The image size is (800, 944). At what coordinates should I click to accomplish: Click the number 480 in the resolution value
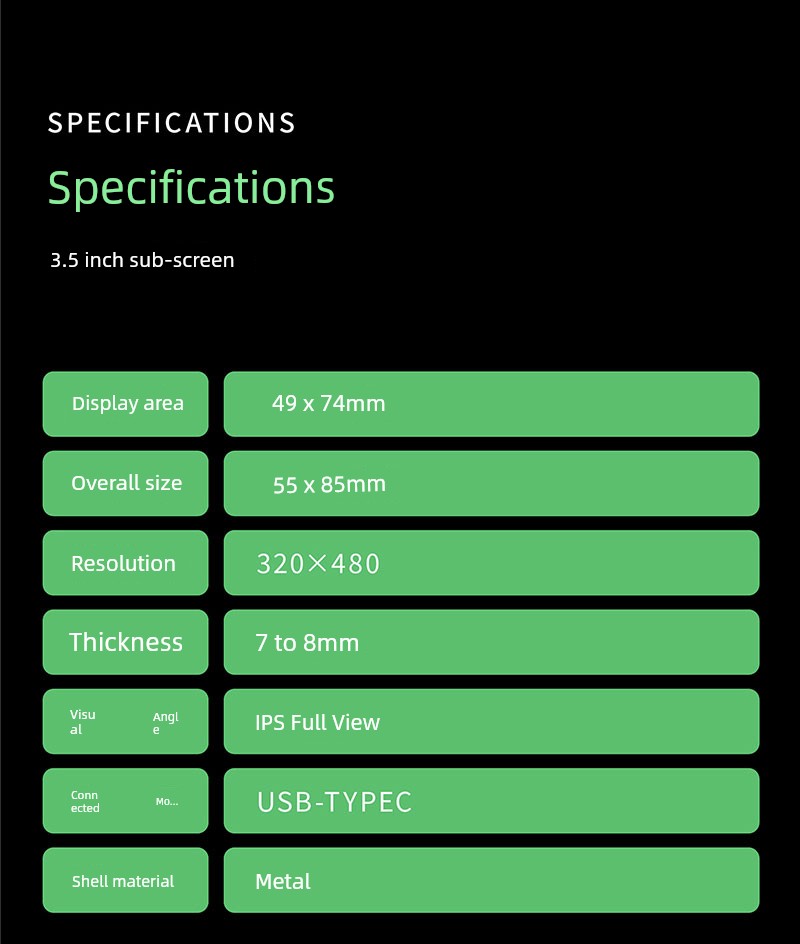(355, 564)
